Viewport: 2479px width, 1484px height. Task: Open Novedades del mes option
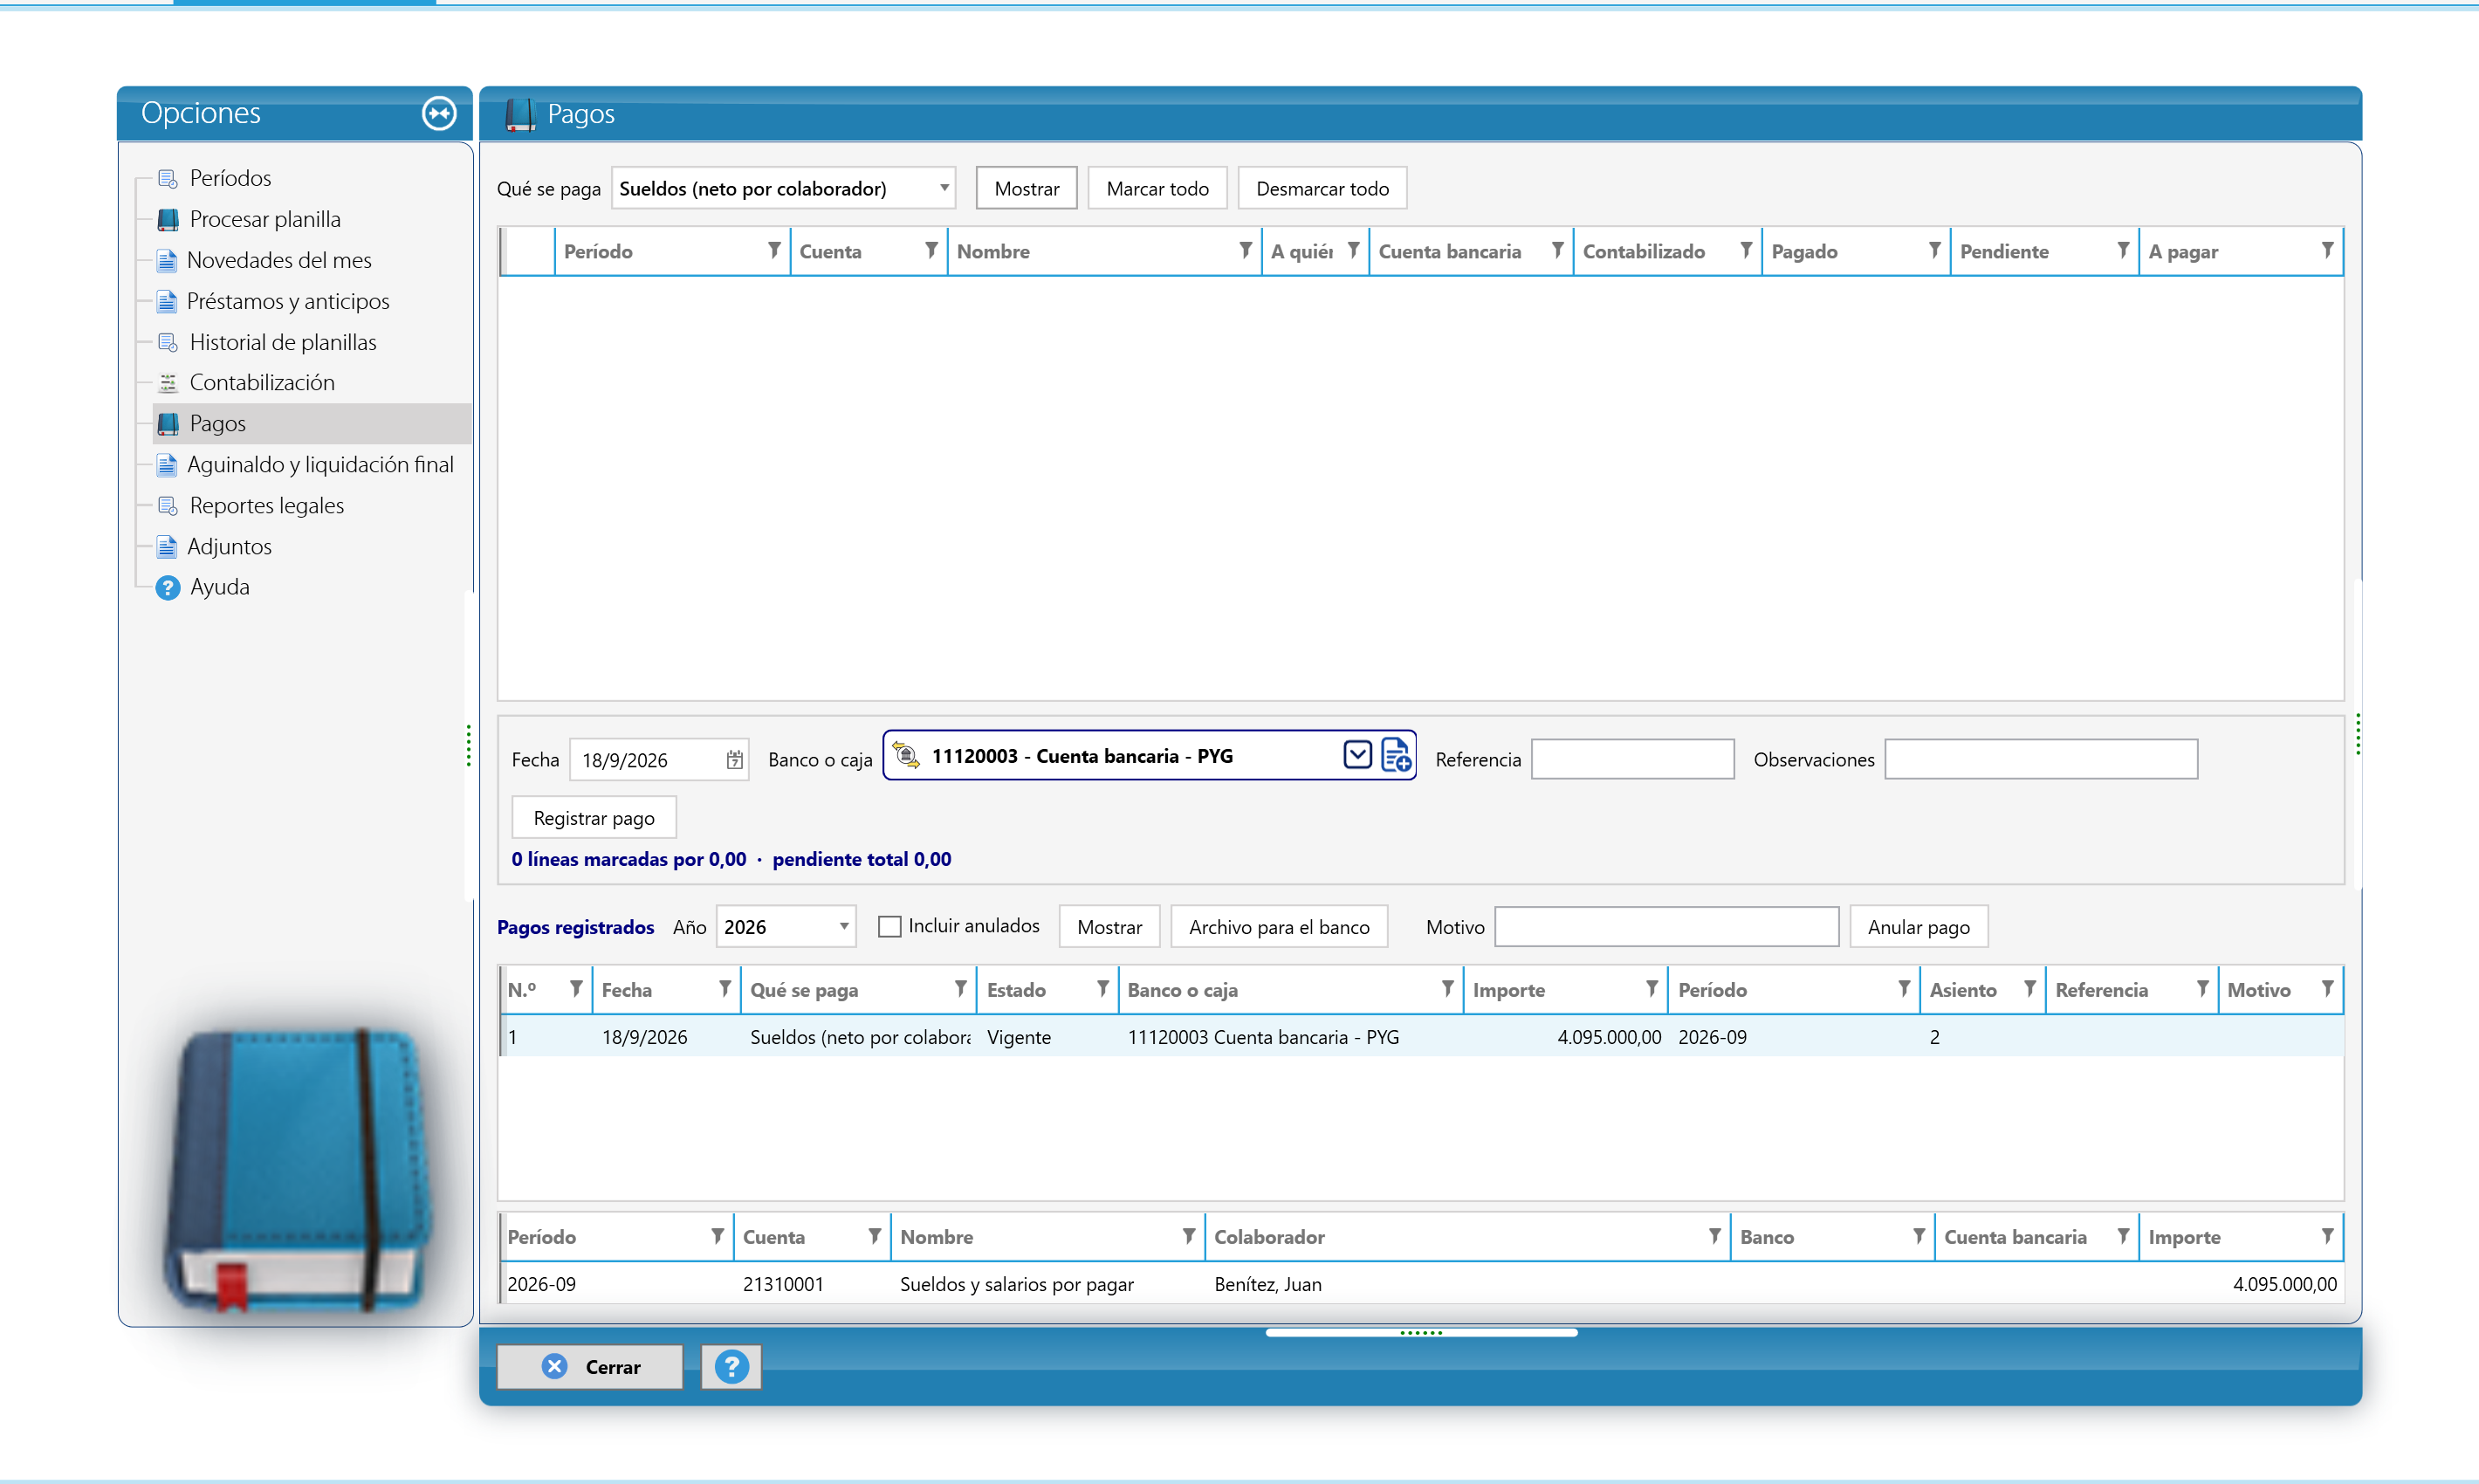279,260
